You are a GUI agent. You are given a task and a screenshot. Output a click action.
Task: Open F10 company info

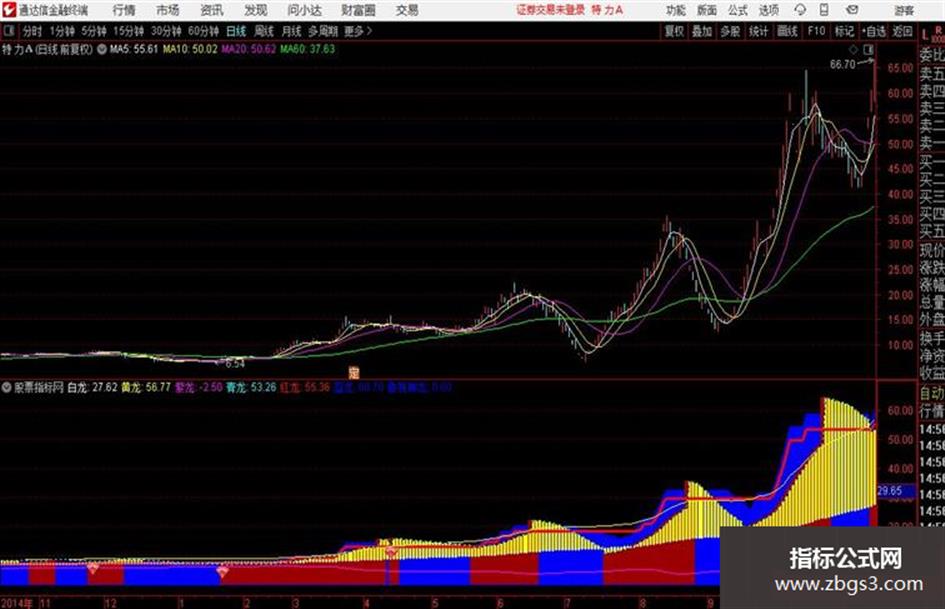[817, 31]
